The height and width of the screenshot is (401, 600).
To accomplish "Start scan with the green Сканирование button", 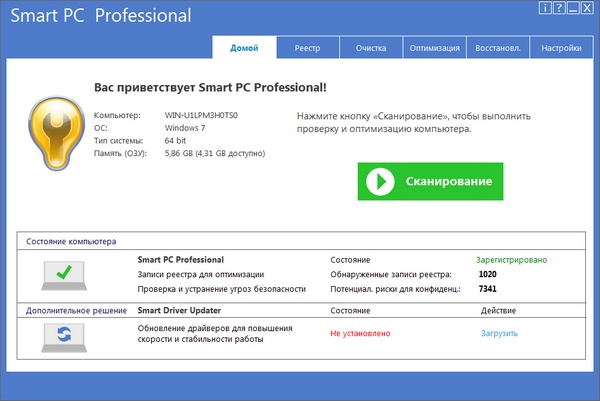I will click(x=430, y=181).
